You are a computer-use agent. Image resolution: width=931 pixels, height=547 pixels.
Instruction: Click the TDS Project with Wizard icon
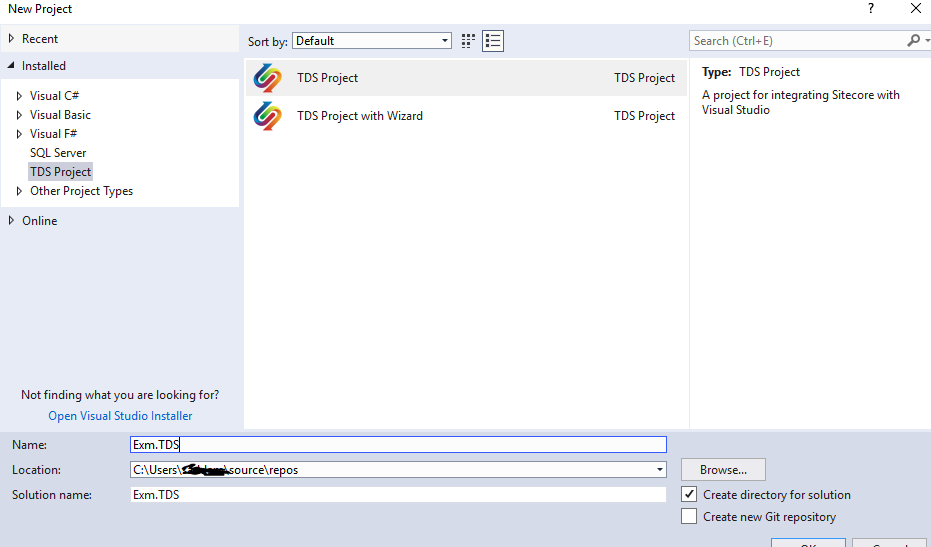click(x=267, y=116)
